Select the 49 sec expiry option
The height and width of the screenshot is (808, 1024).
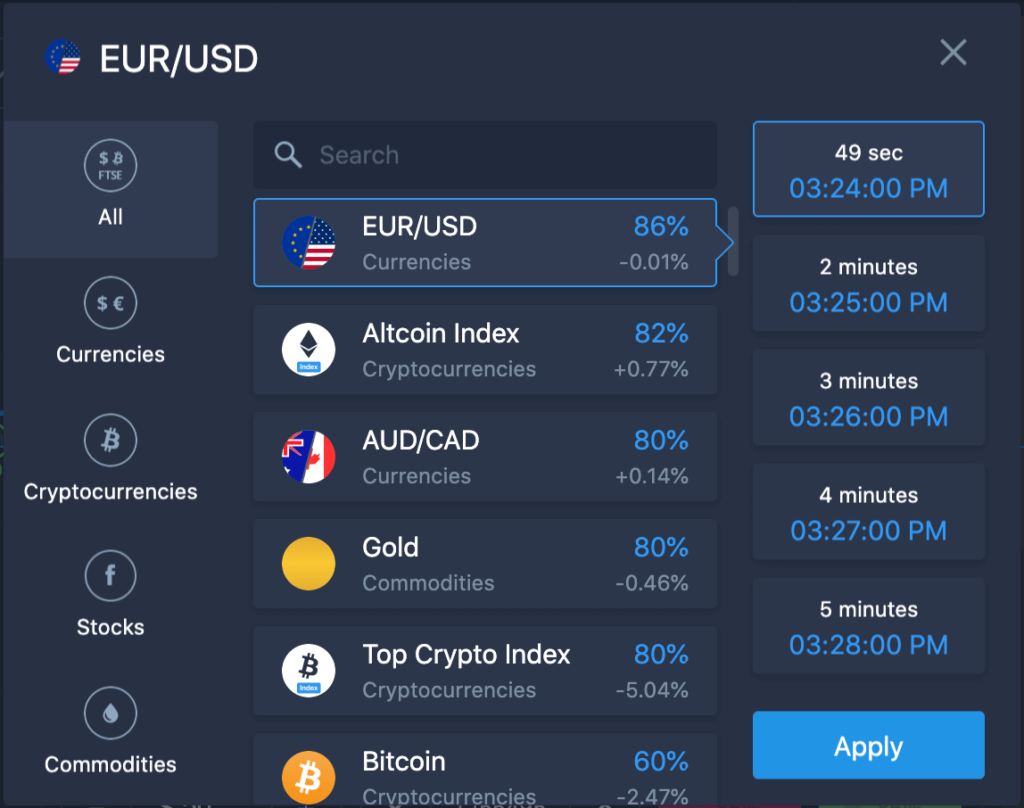[x=868, y=169]
